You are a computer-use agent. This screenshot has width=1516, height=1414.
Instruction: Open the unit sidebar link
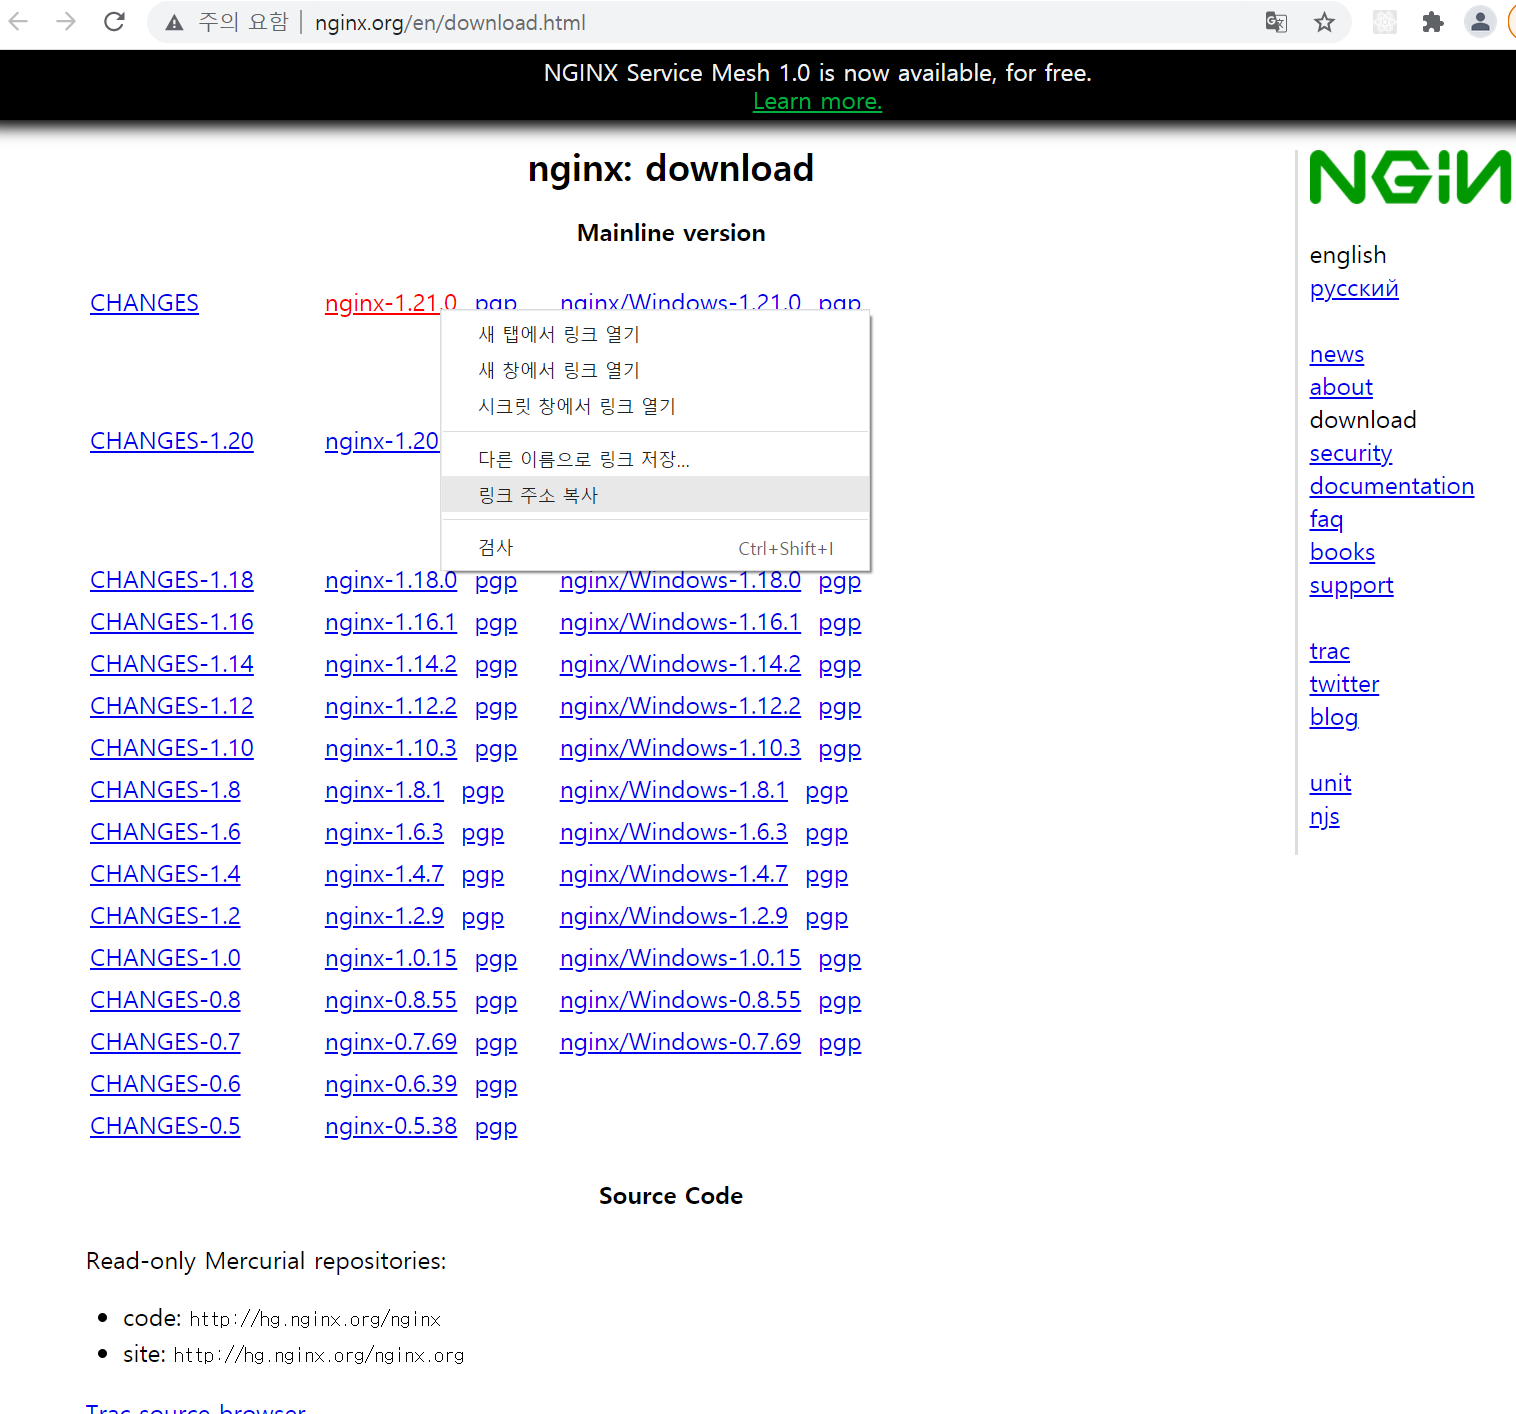point(1331,783)
